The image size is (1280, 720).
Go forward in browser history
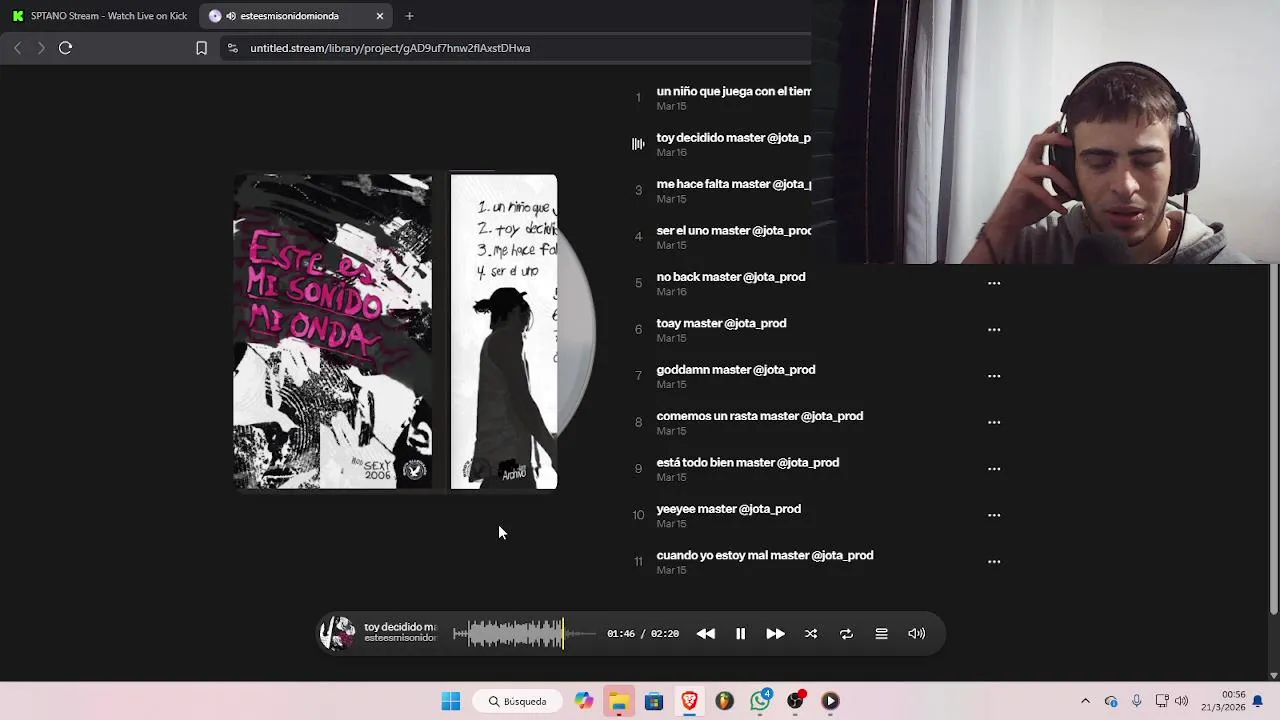[x=41, y=48]
